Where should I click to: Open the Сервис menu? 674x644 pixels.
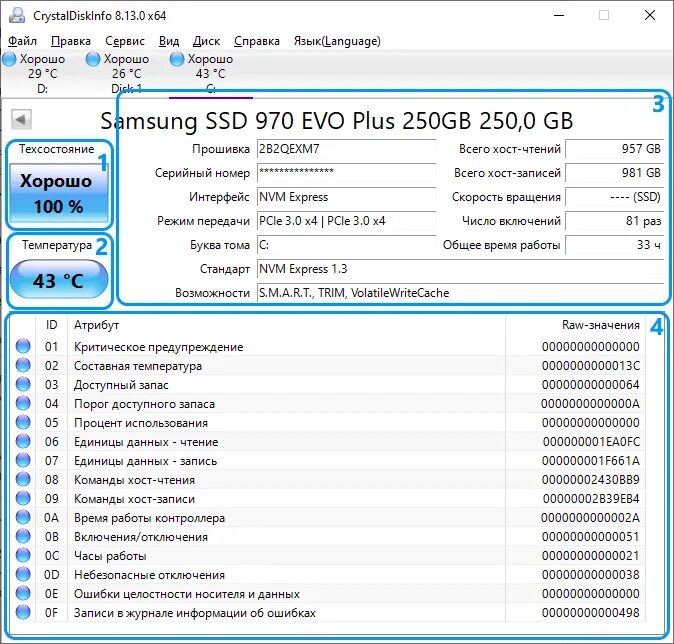pyautogui.click(x=125, y=41)
